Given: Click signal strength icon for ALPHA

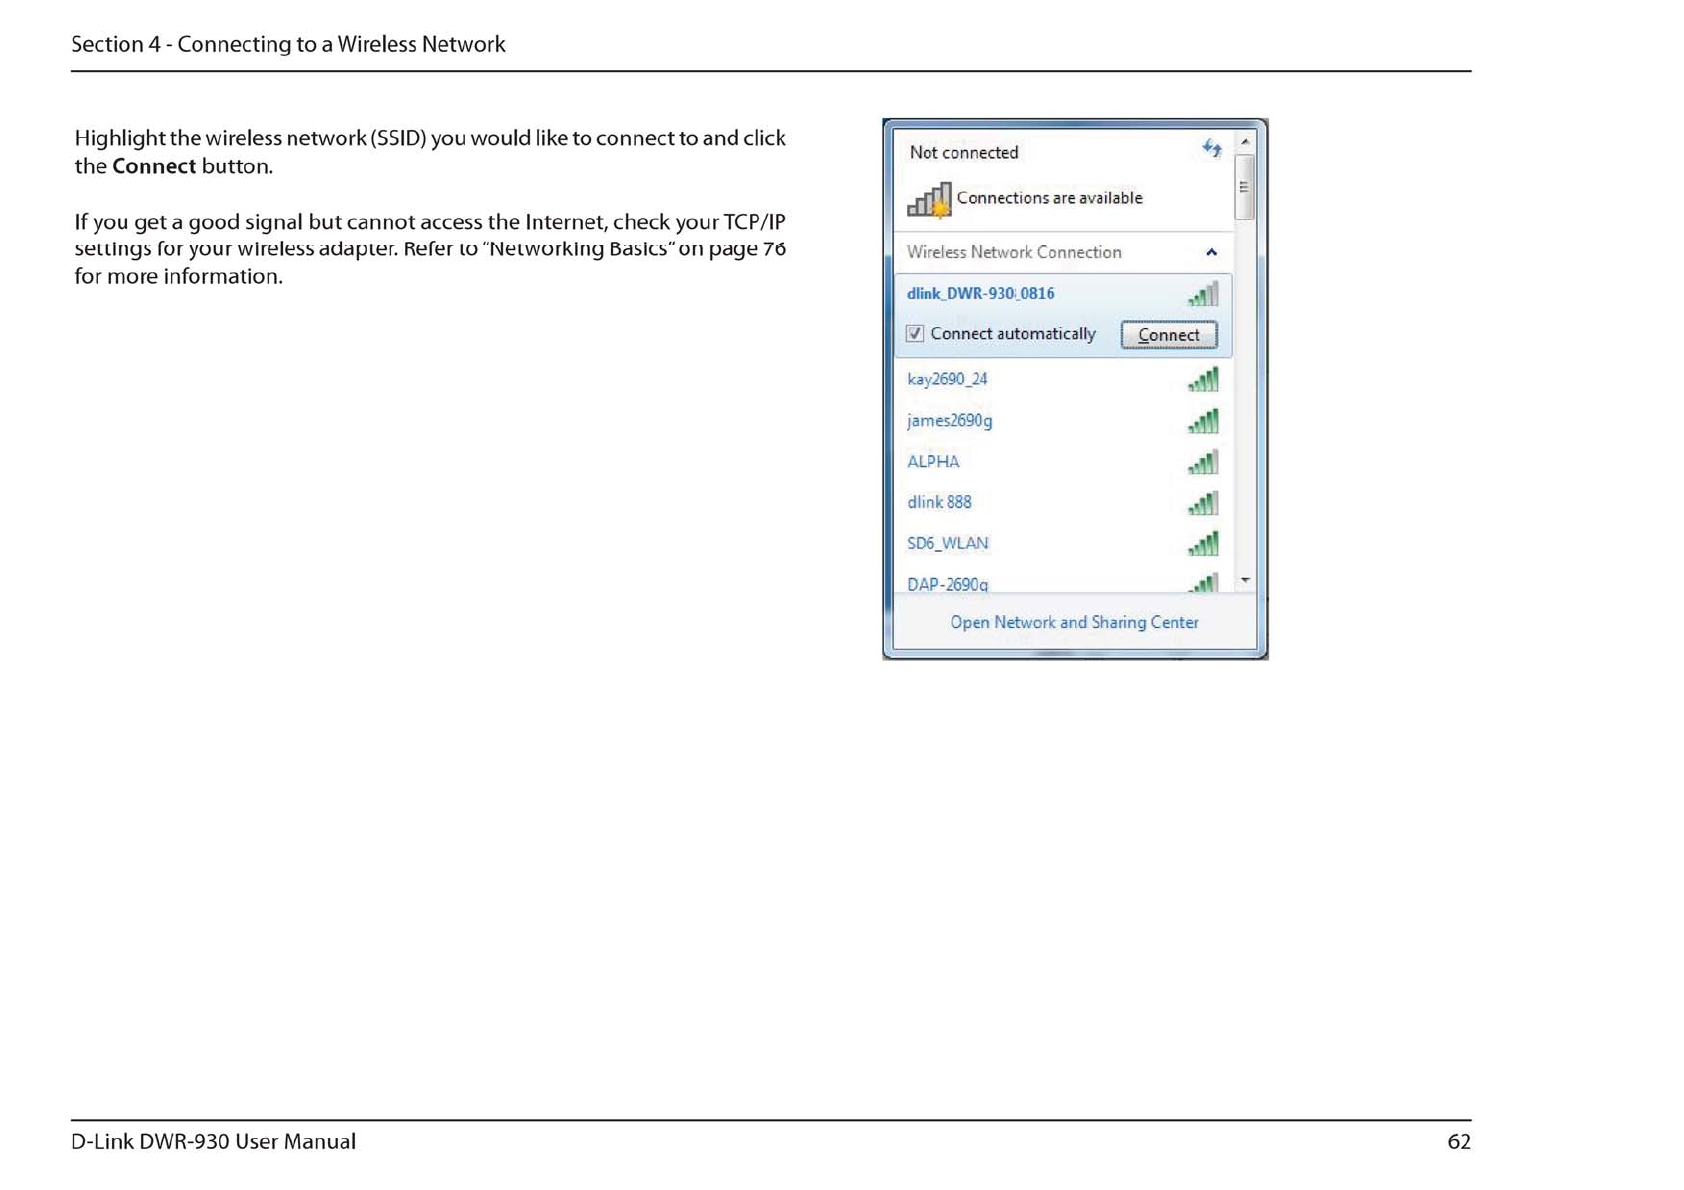Looking at the screenshot, I should pyautogui.click(x=1203, y=463).
